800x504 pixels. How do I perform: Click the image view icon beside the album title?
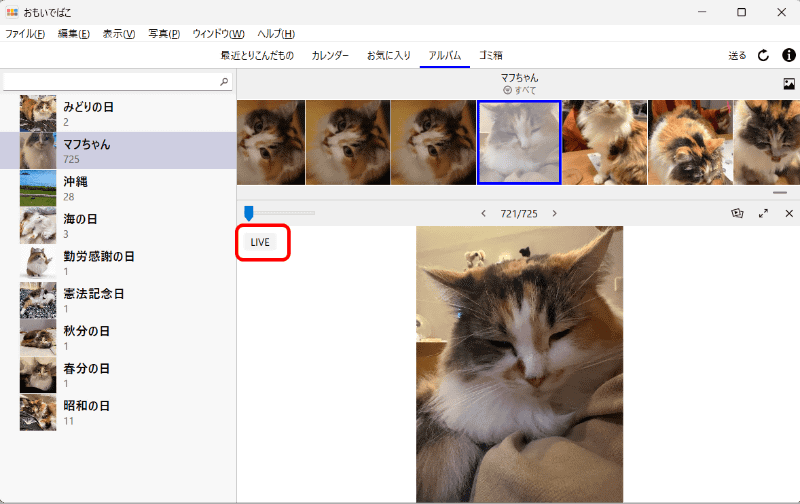tap(789, 84)
